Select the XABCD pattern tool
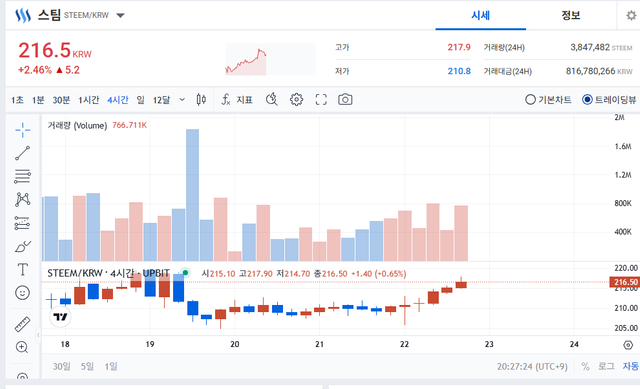The width and height of the screenshot is (640, 389). click(22, 200)
